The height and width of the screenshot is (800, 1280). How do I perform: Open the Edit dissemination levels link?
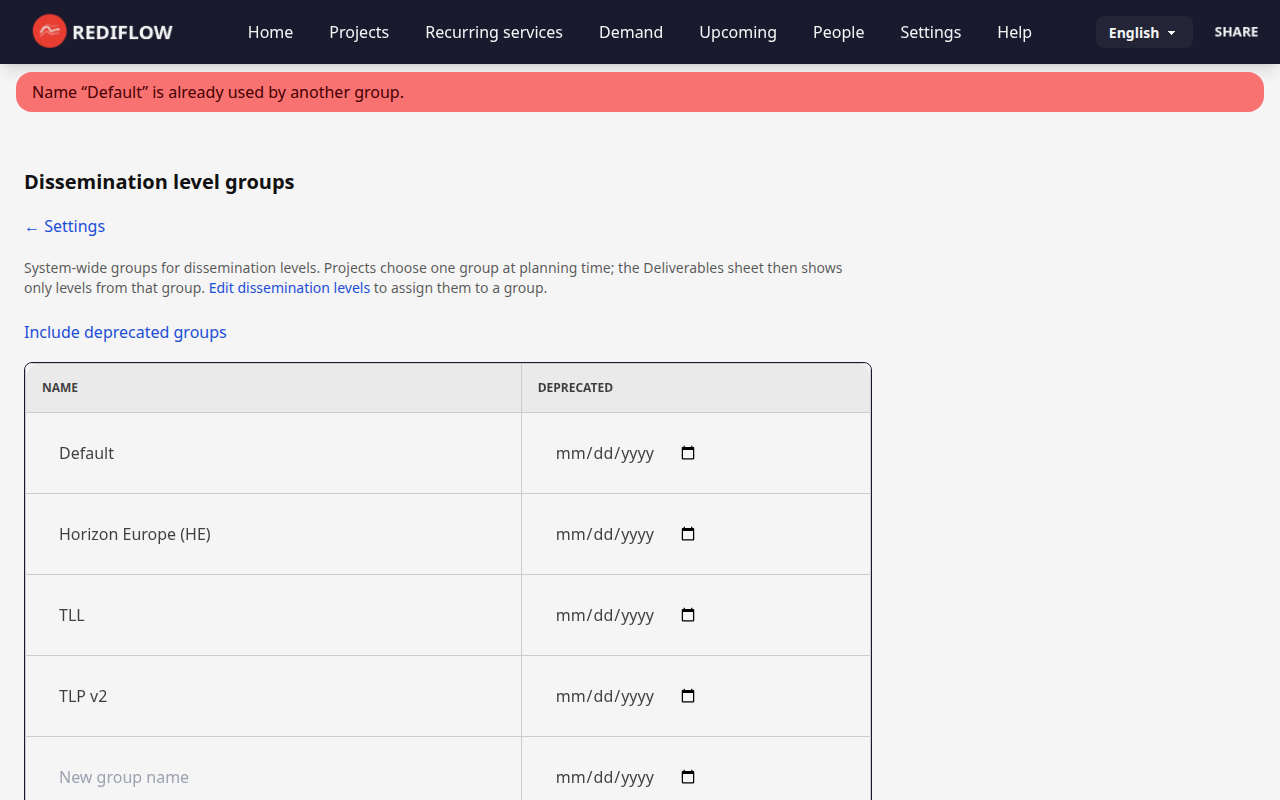click(x=289, y=287)
